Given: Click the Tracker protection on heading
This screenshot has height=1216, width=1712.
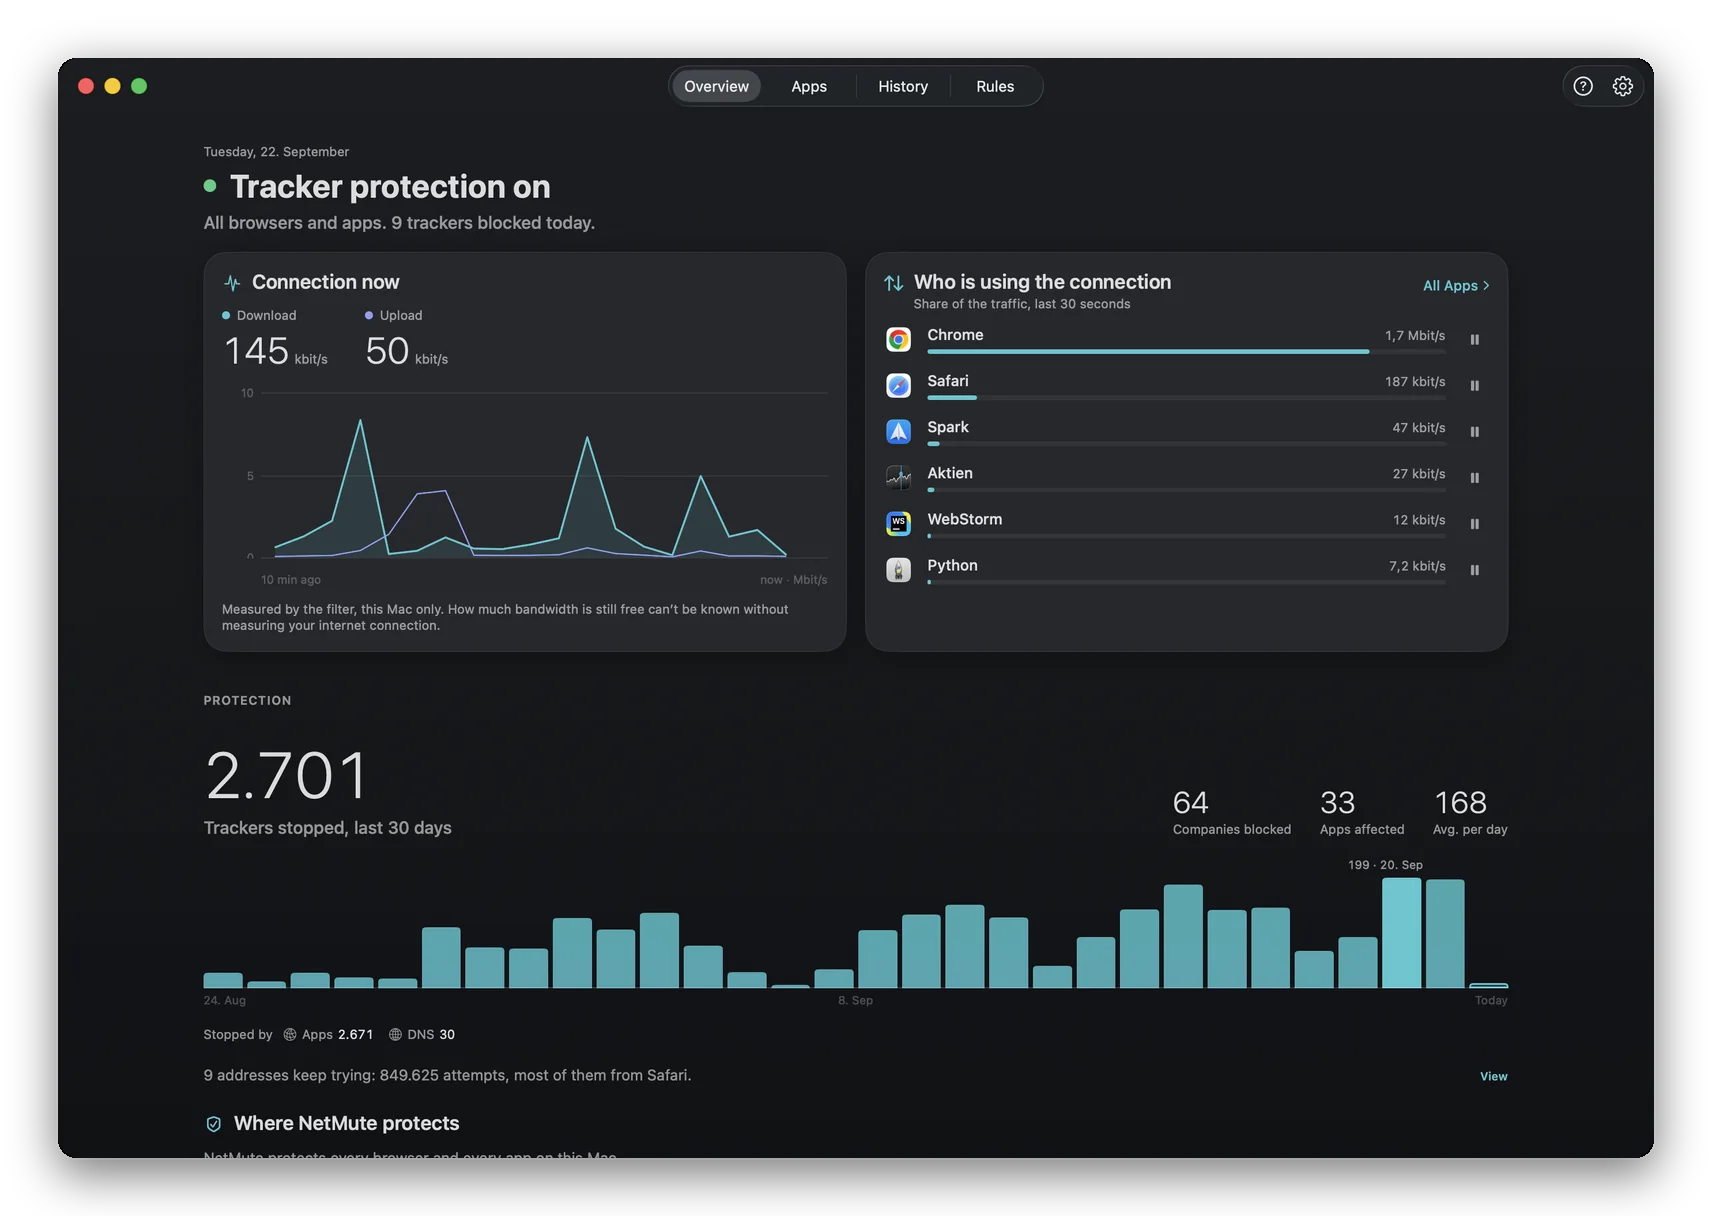Looking at the screenshot, I should tap(390, 187).
